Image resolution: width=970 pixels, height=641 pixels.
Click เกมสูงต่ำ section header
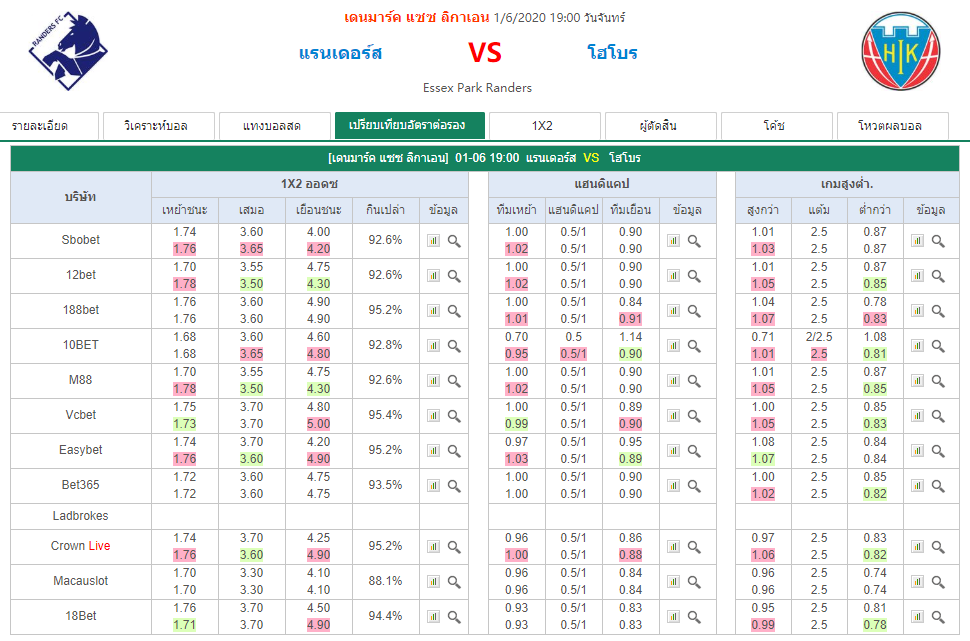click(847, 184)
